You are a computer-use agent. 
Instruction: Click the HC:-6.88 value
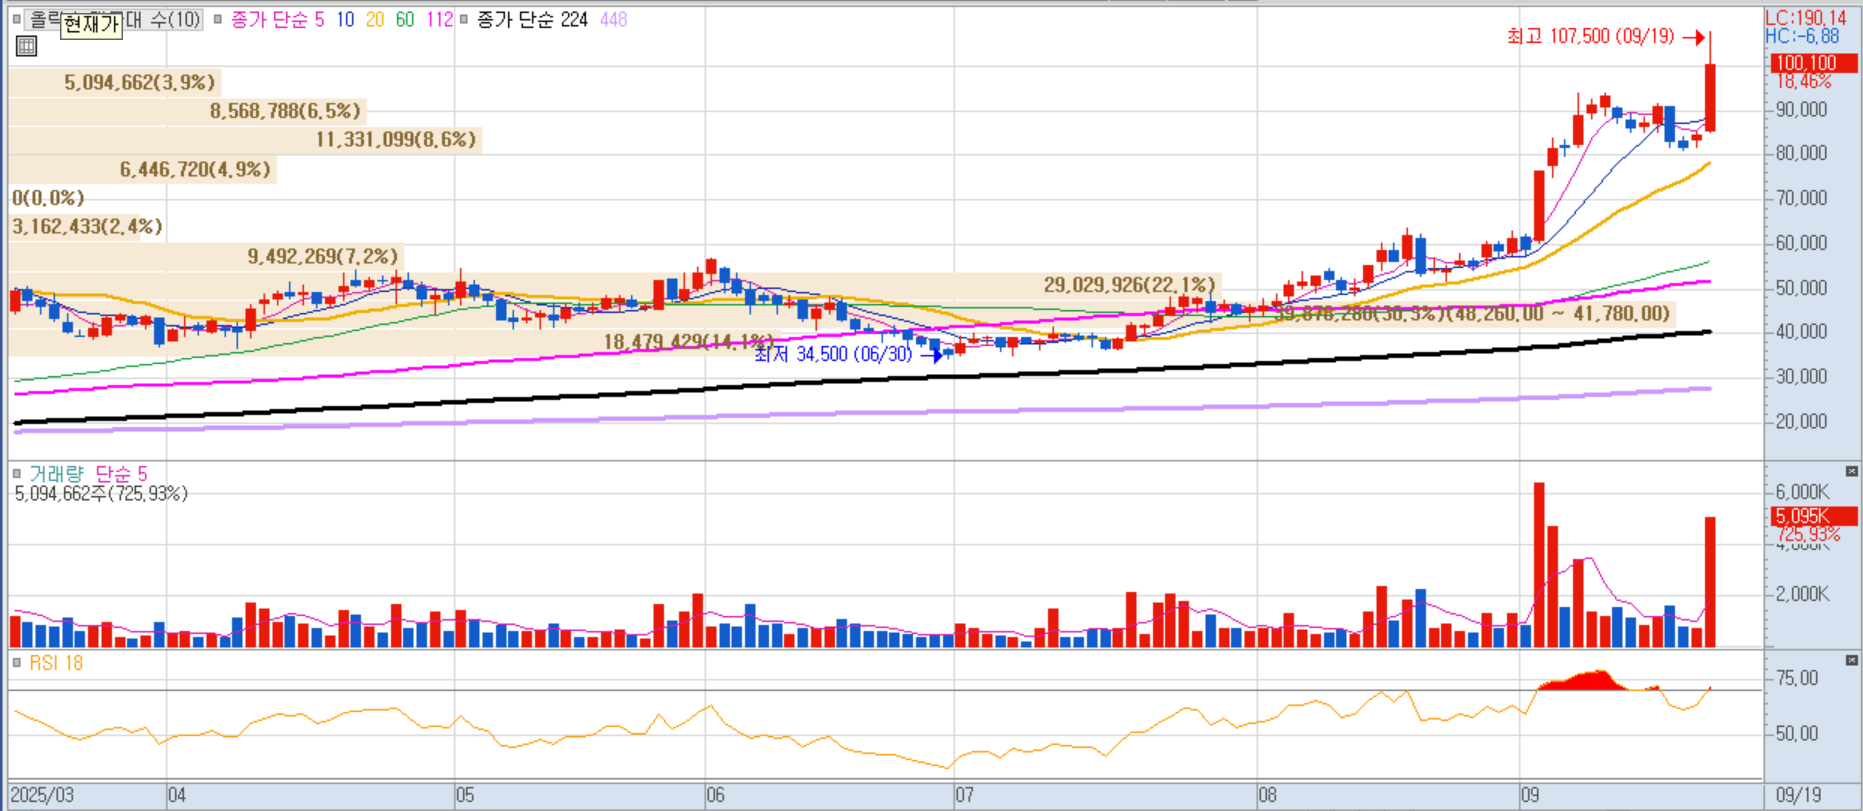pyautogui.click(x=1802, y=36)
